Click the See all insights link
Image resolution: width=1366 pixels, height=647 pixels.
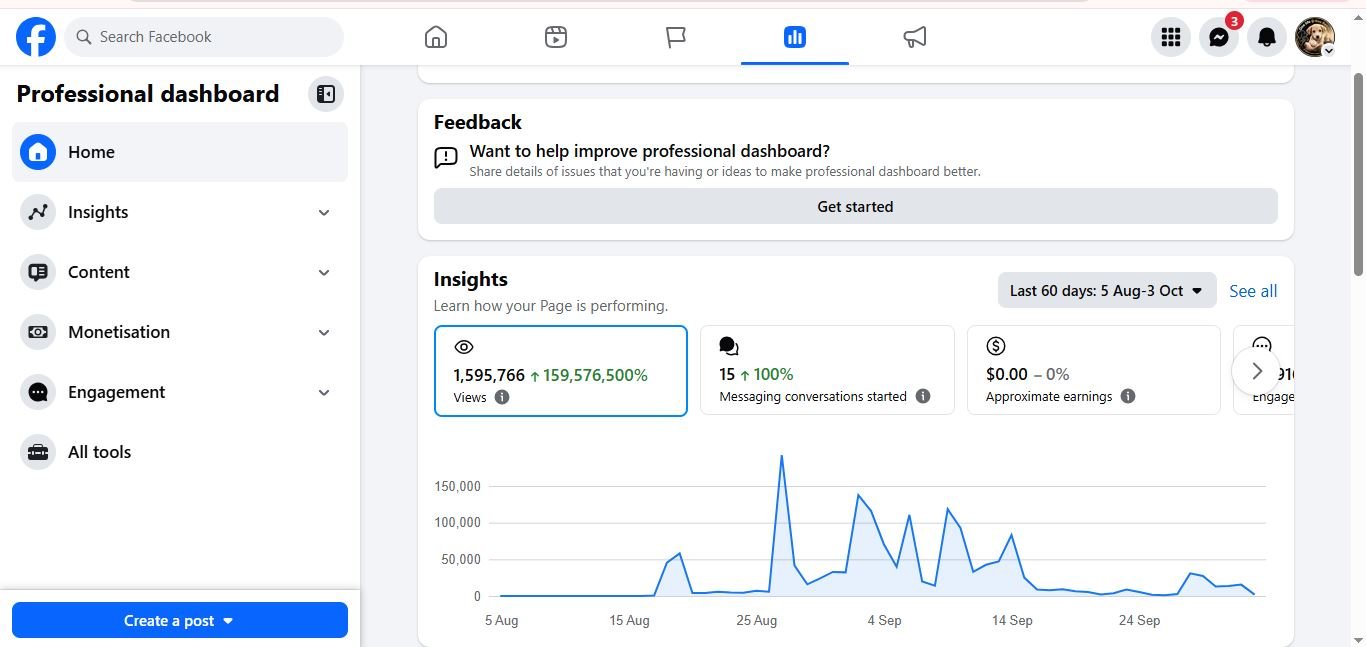[x=1253, y=291]
